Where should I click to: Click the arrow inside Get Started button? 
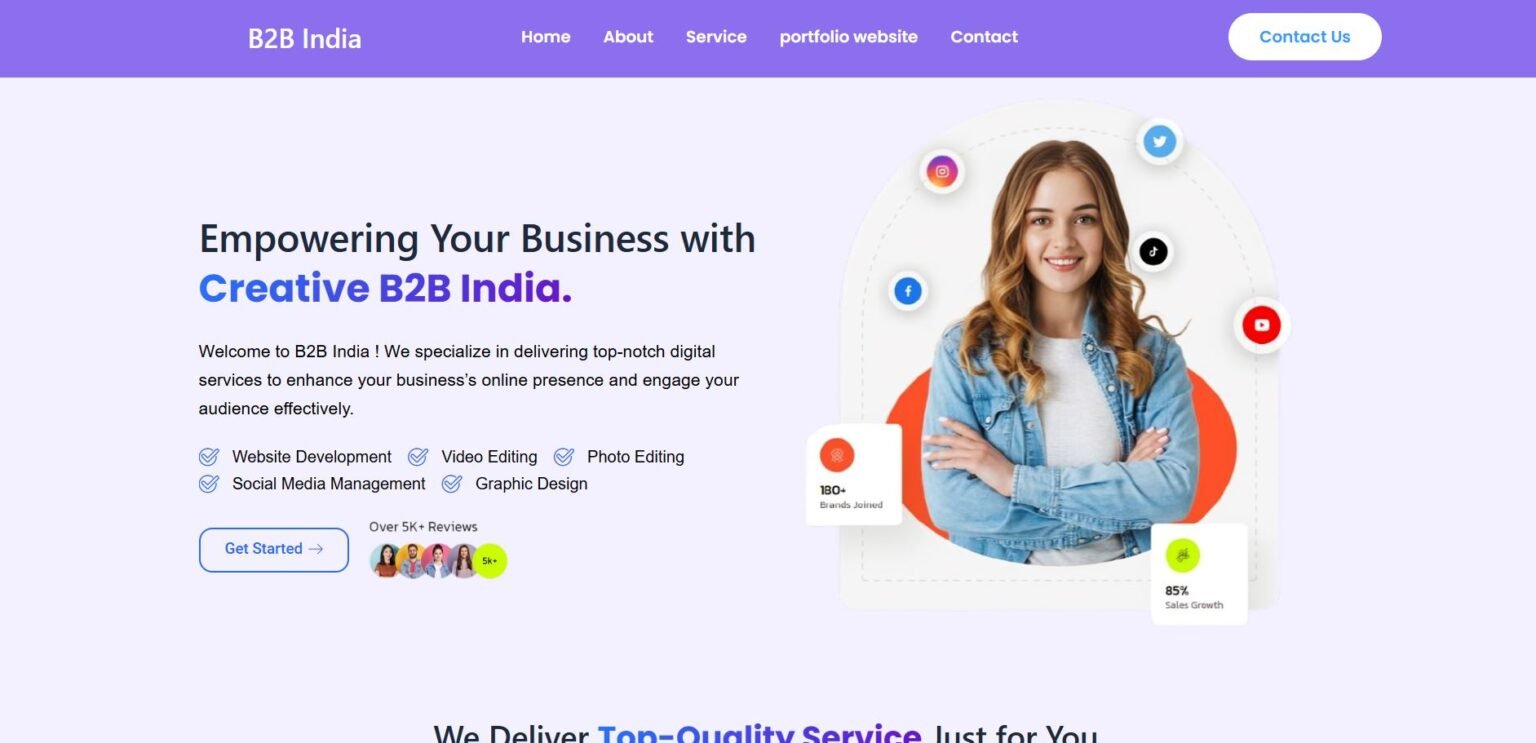[316, 549]
